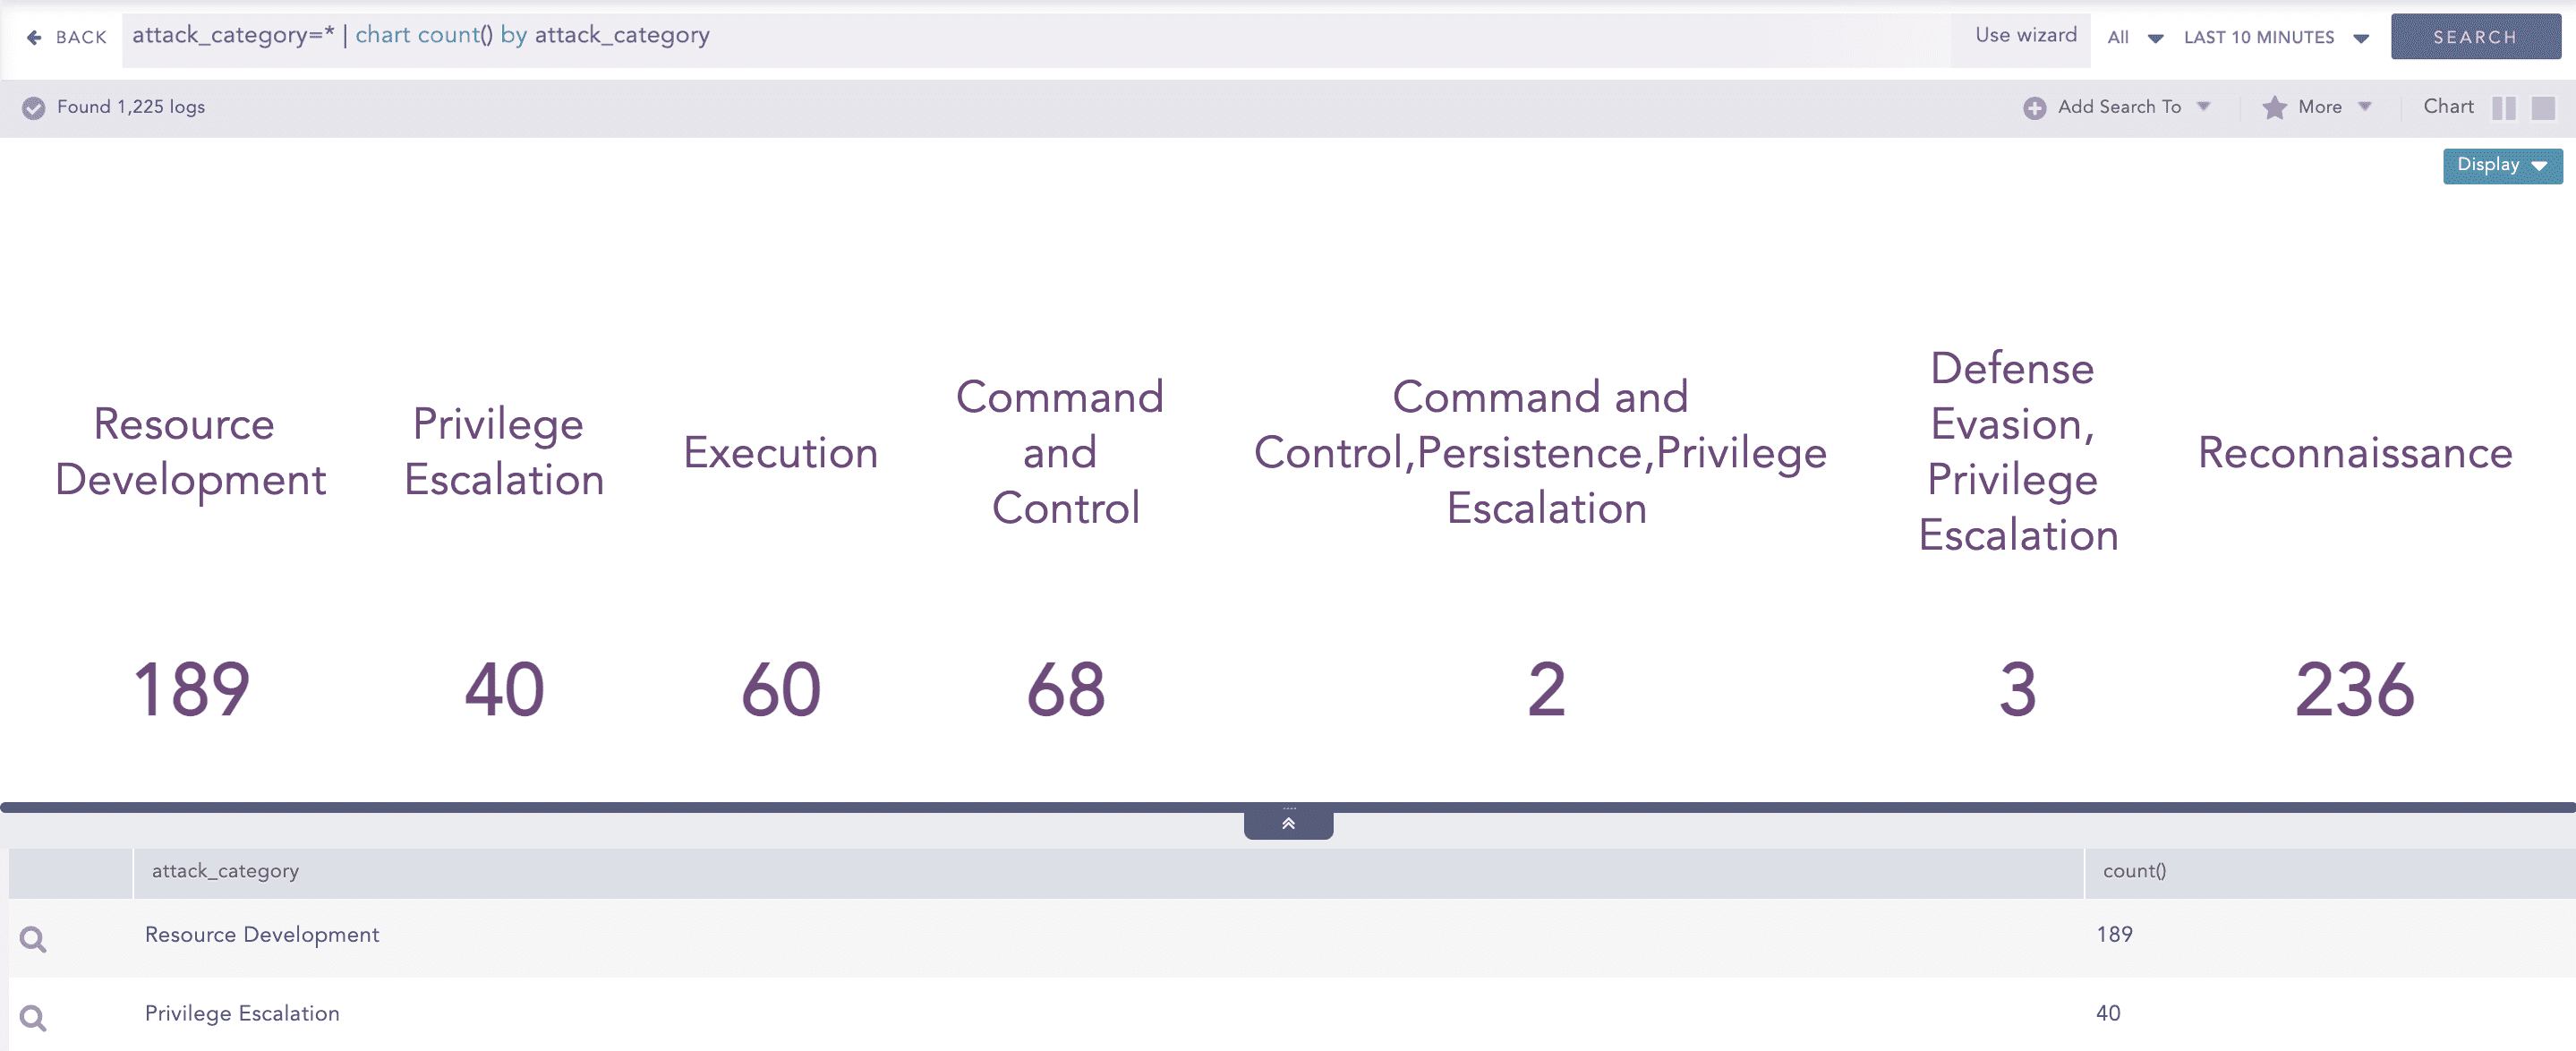The height and width of the screenshot is (1051, 2576).
Task: Click the Add Search To plus icon
Action: 2034,108
